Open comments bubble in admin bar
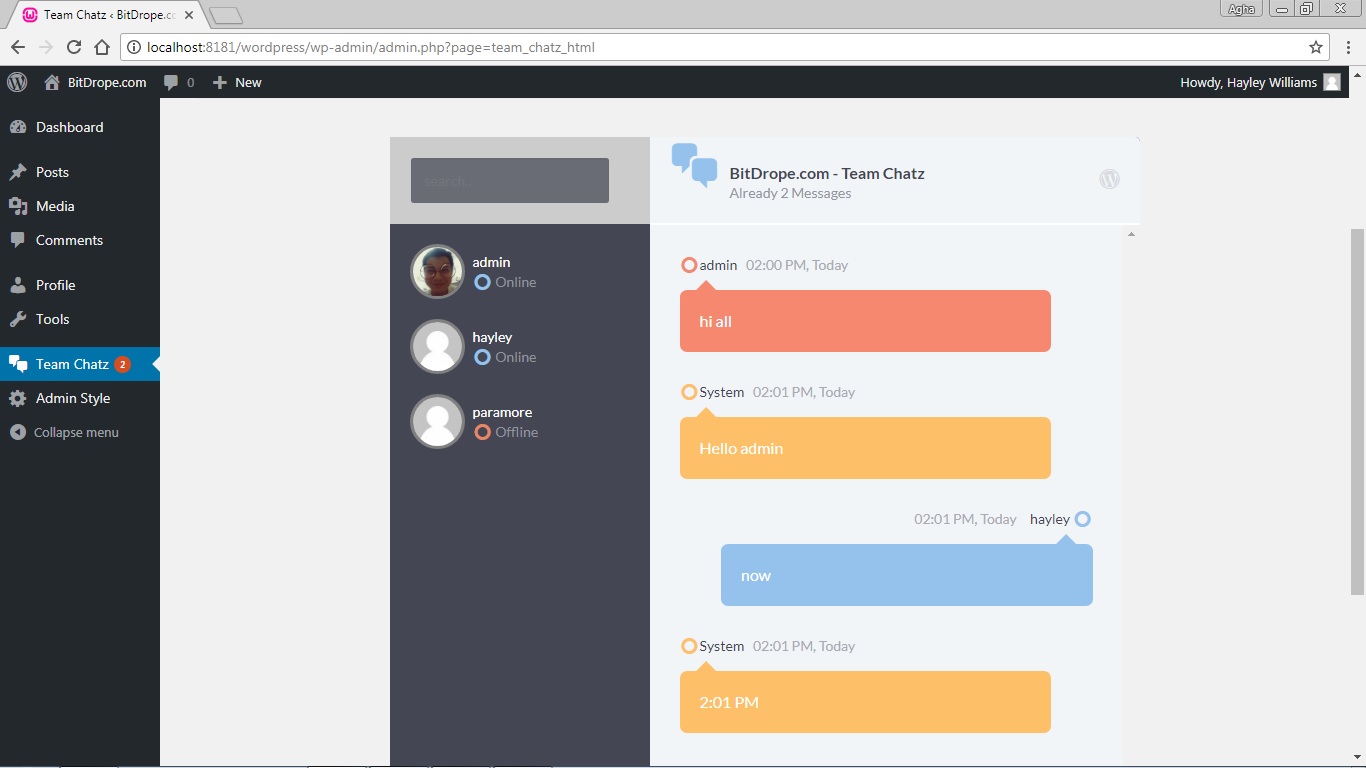 pyautogui.click(x=172, y=83)
